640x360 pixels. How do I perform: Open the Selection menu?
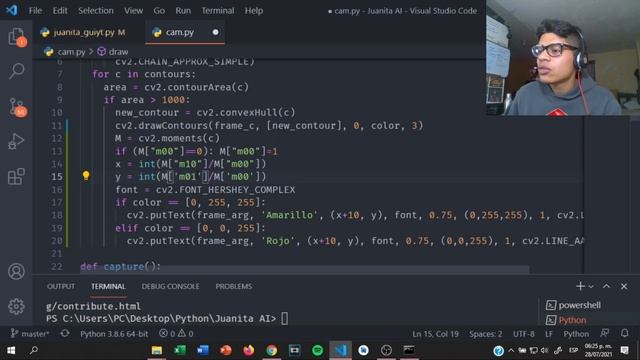(x=96, y=11)
